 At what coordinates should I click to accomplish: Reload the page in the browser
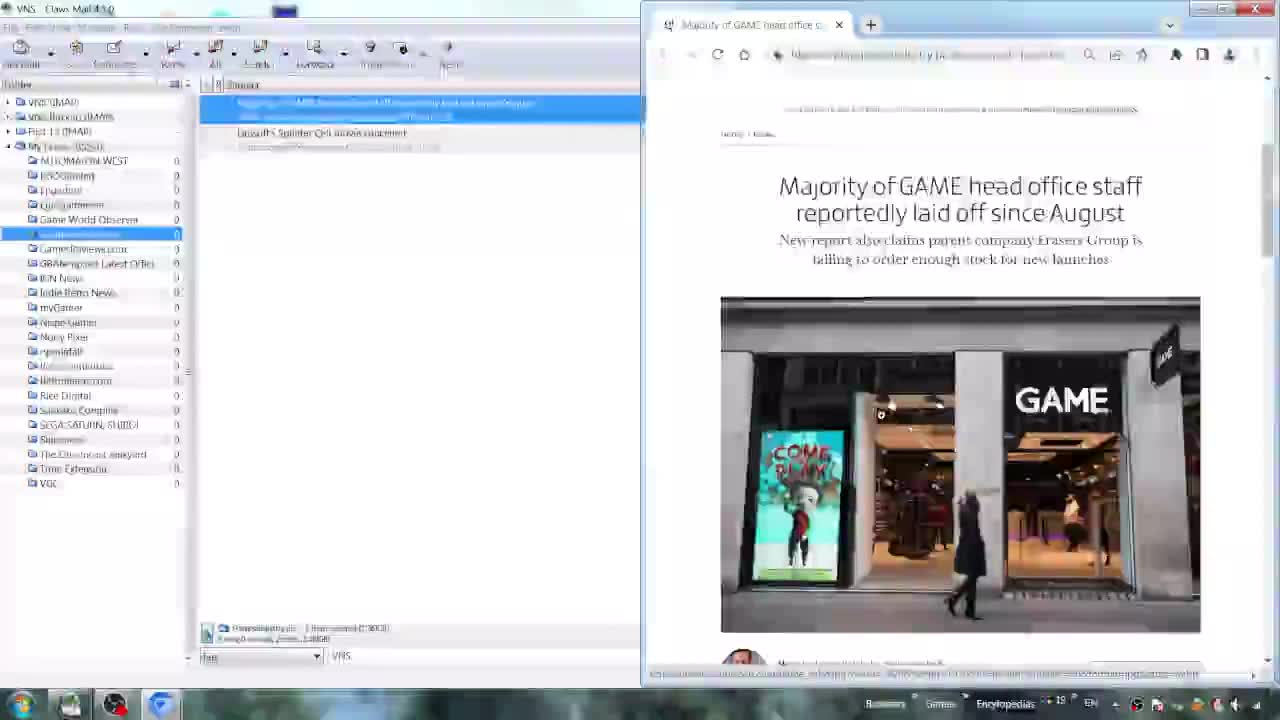click(717, 55)
